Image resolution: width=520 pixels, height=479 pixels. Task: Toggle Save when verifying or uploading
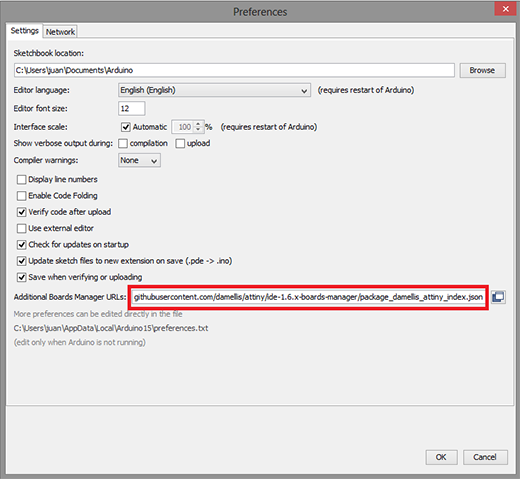click(21, 277)
